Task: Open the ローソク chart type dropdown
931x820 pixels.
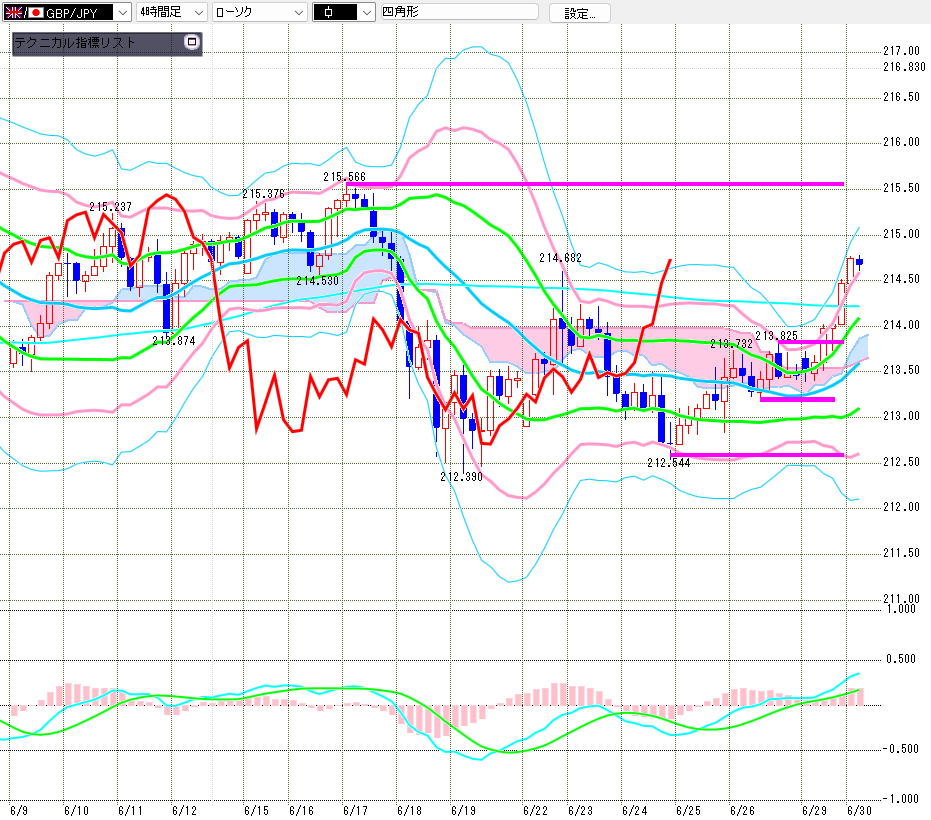Action: pos(259,12)
